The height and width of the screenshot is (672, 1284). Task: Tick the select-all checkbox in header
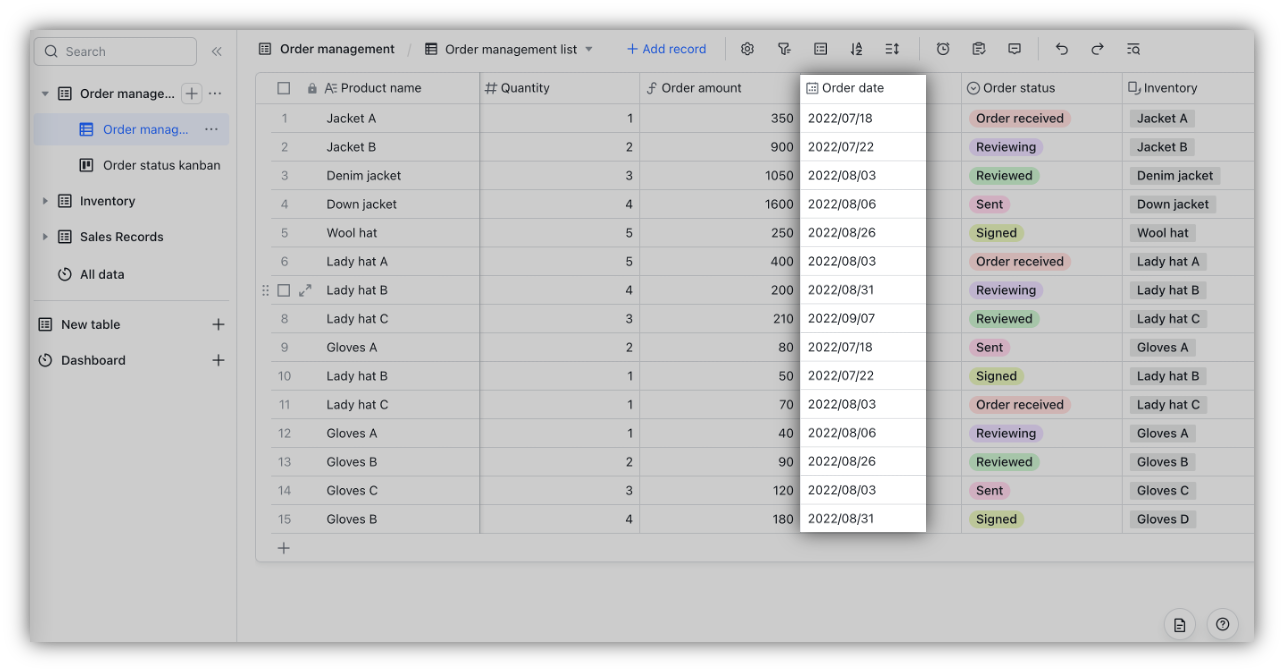[284, 88]
